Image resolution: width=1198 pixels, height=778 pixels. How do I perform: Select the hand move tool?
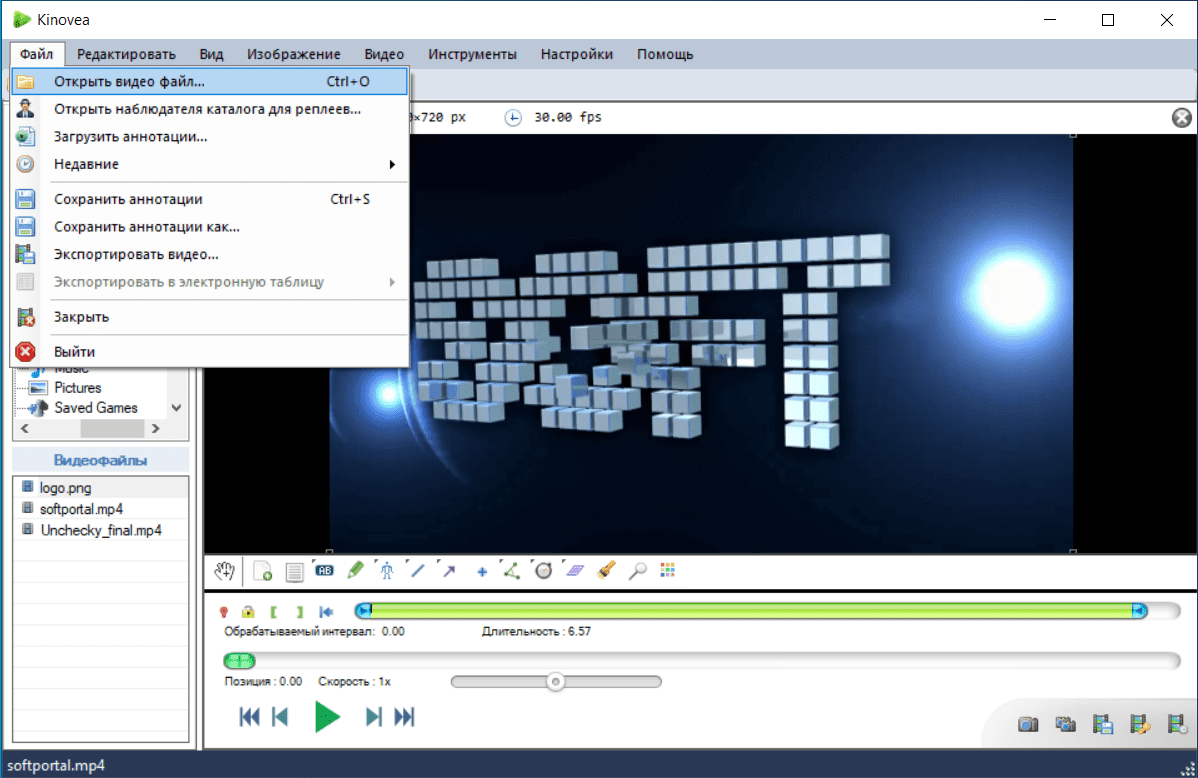click(225, 571)
